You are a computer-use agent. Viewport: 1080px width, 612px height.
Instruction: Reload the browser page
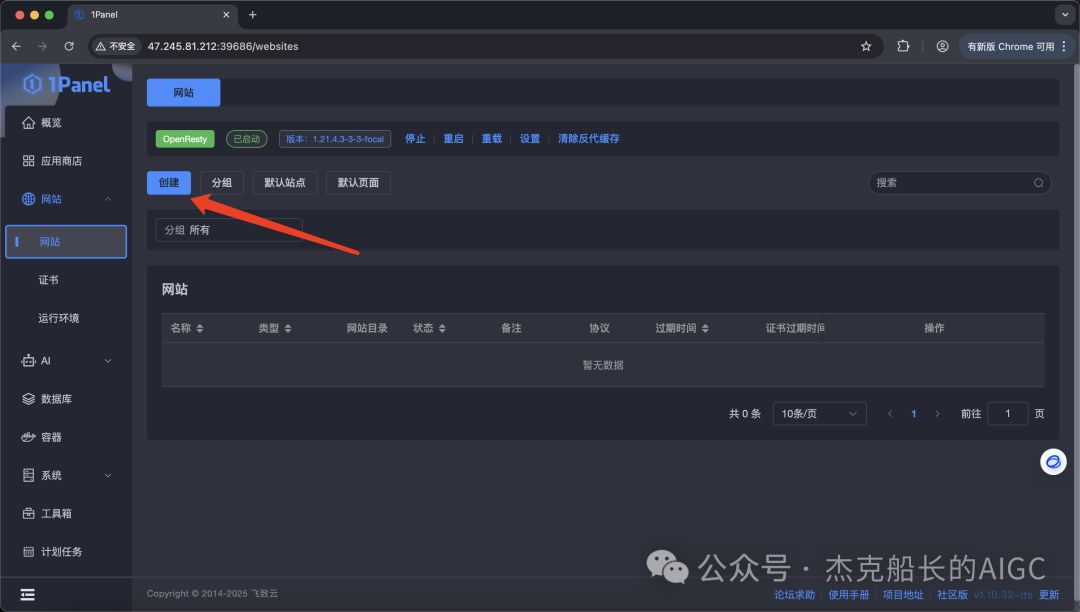click(x=69, y=46)
